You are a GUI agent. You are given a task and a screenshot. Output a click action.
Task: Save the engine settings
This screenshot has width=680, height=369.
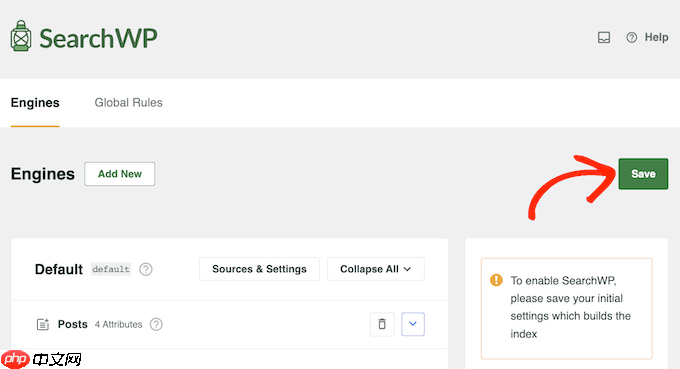[643, 174]
